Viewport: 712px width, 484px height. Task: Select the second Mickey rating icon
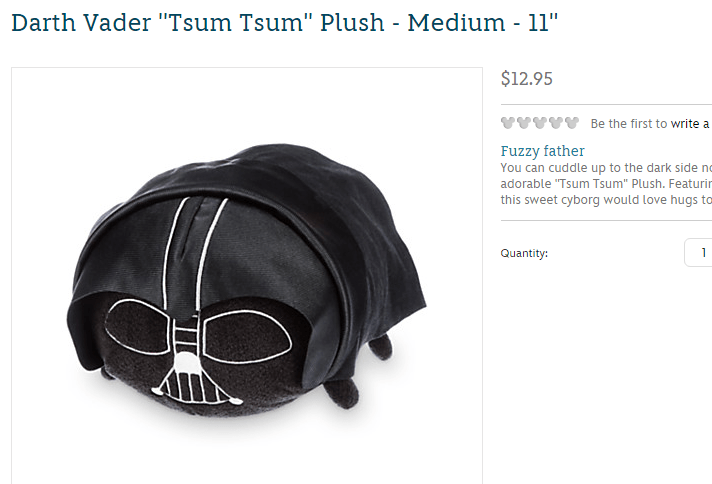pos(524,123)
